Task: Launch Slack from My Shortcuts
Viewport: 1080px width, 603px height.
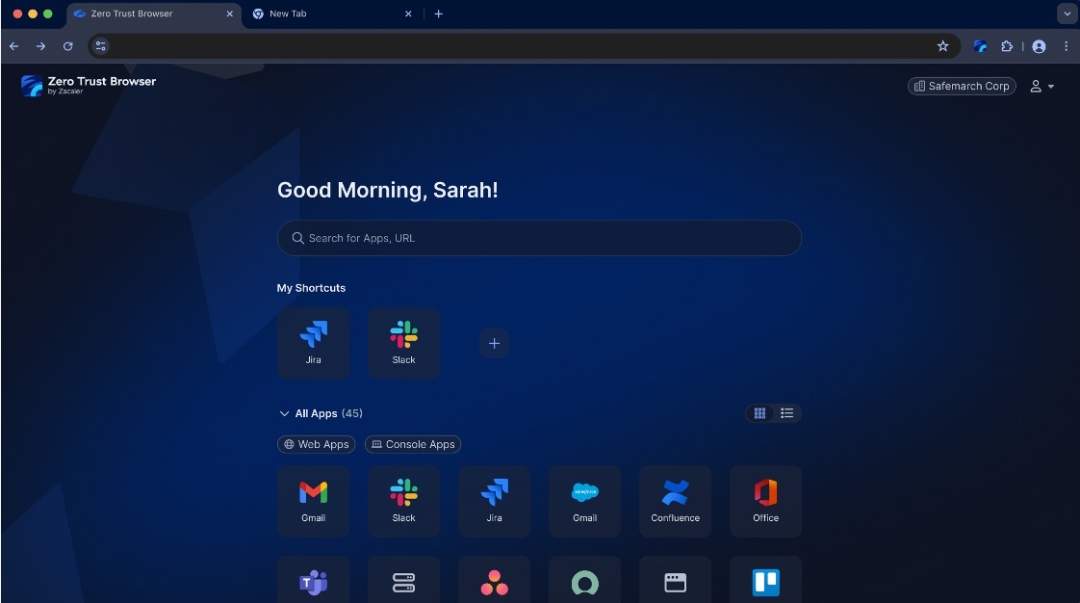Action: (x=403, y=343)
